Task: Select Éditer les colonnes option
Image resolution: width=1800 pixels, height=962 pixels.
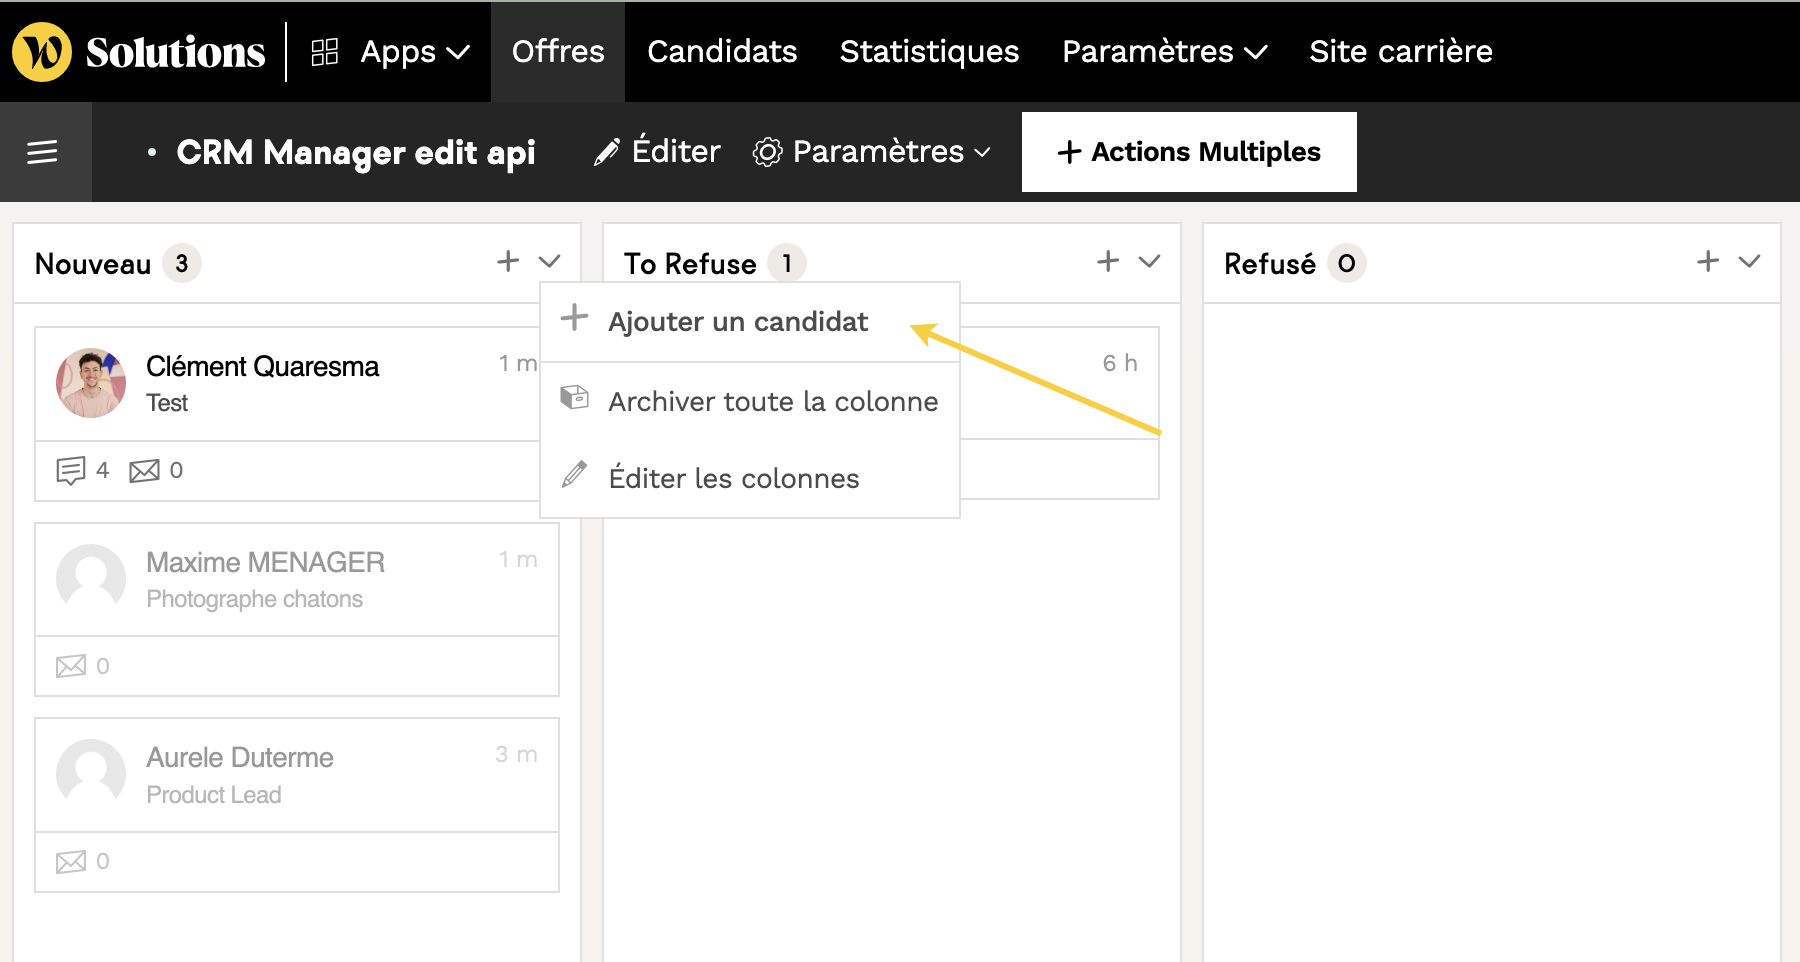Action: tap(733, 479)
